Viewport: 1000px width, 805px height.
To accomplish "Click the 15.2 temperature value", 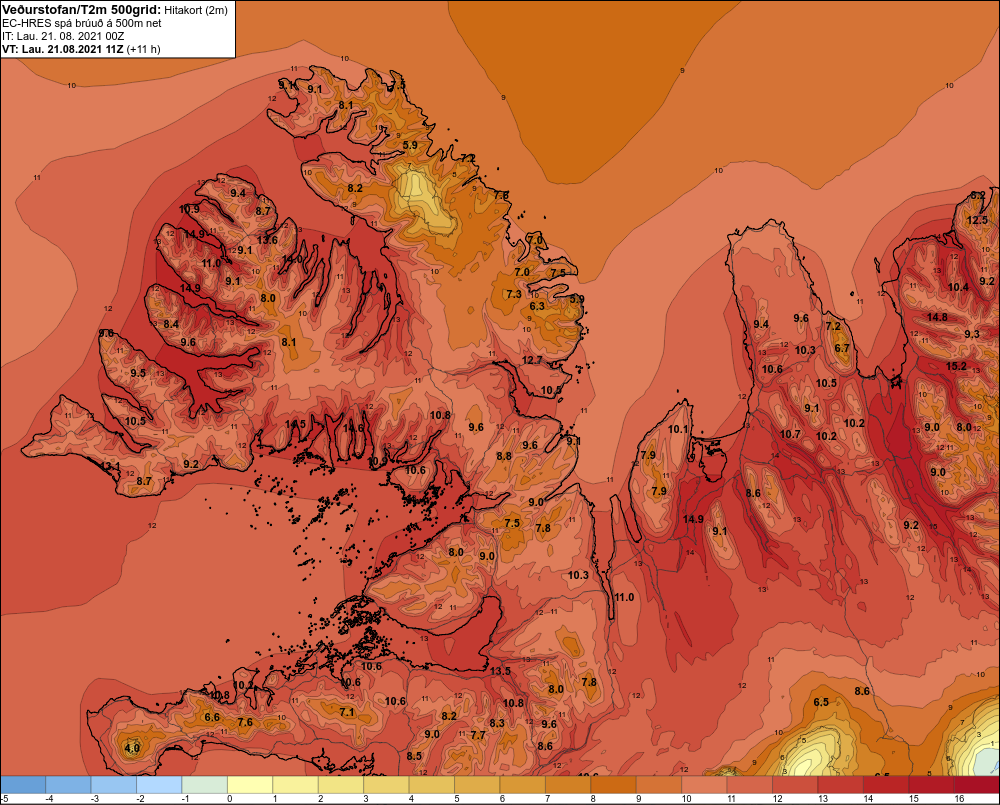I will (956, 366).
